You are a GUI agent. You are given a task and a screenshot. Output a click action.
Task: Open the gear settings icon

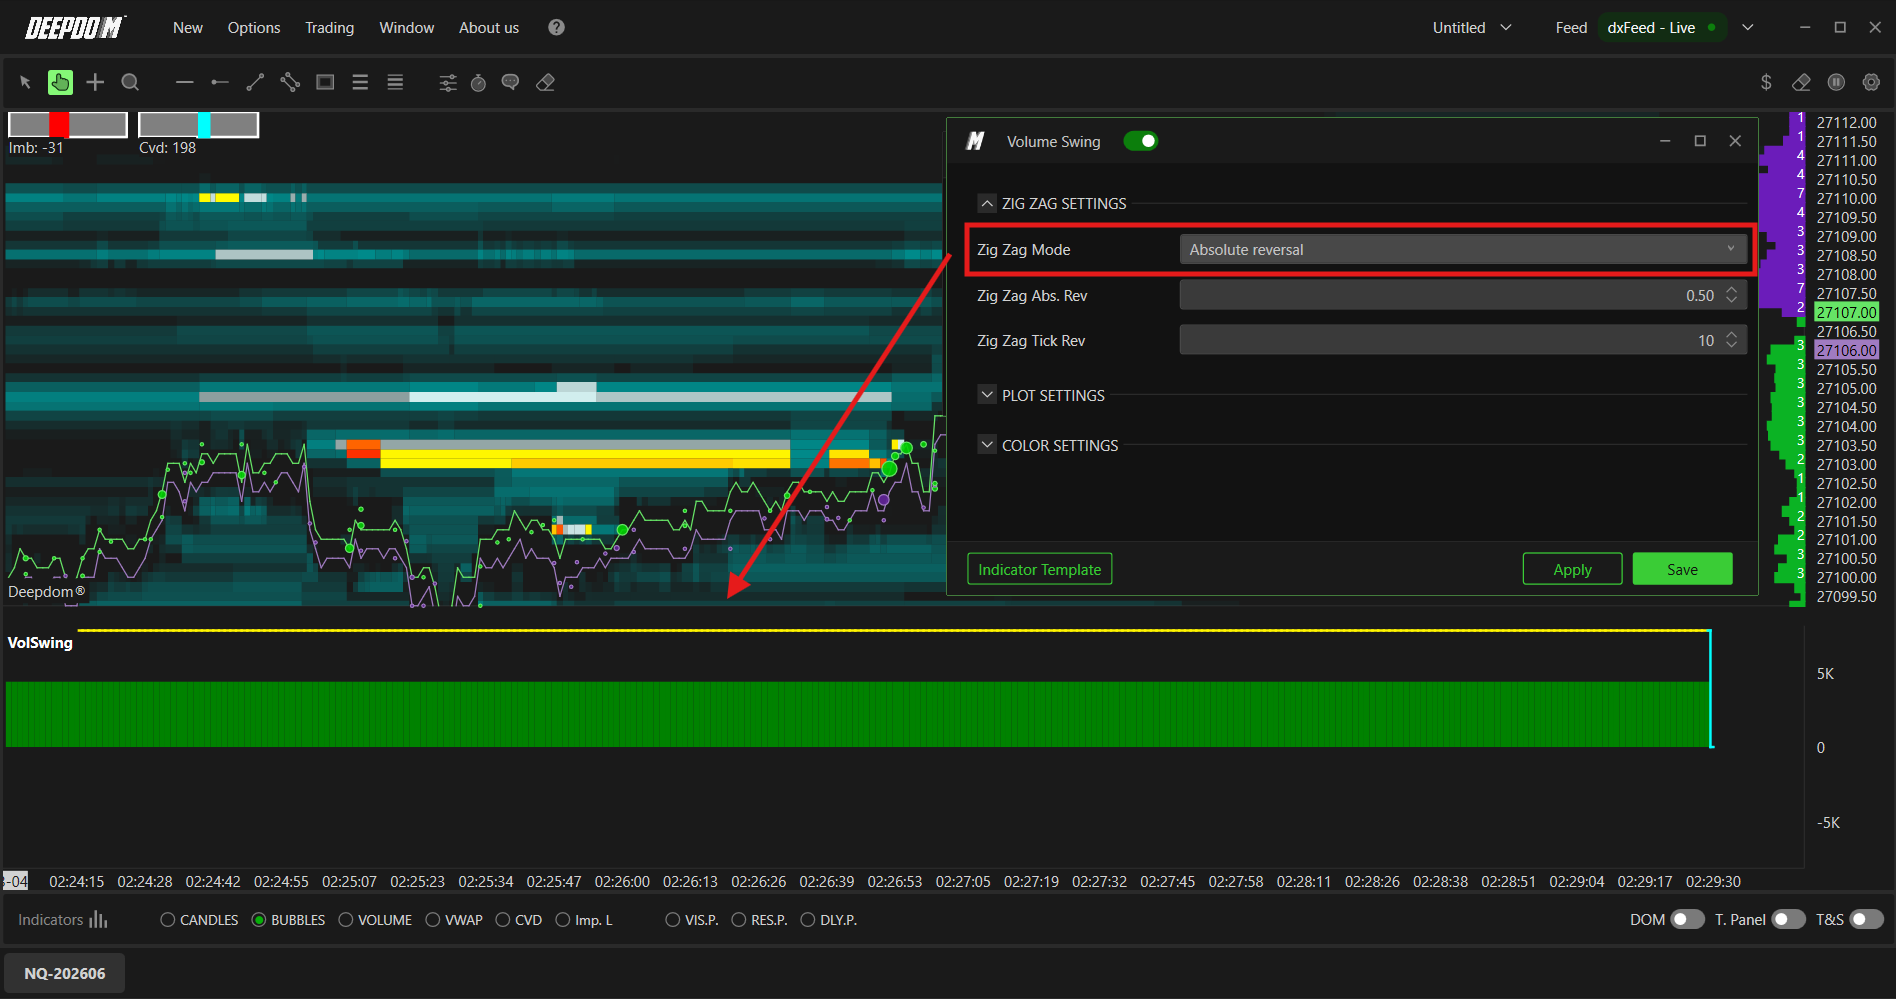pos(1871,82)
